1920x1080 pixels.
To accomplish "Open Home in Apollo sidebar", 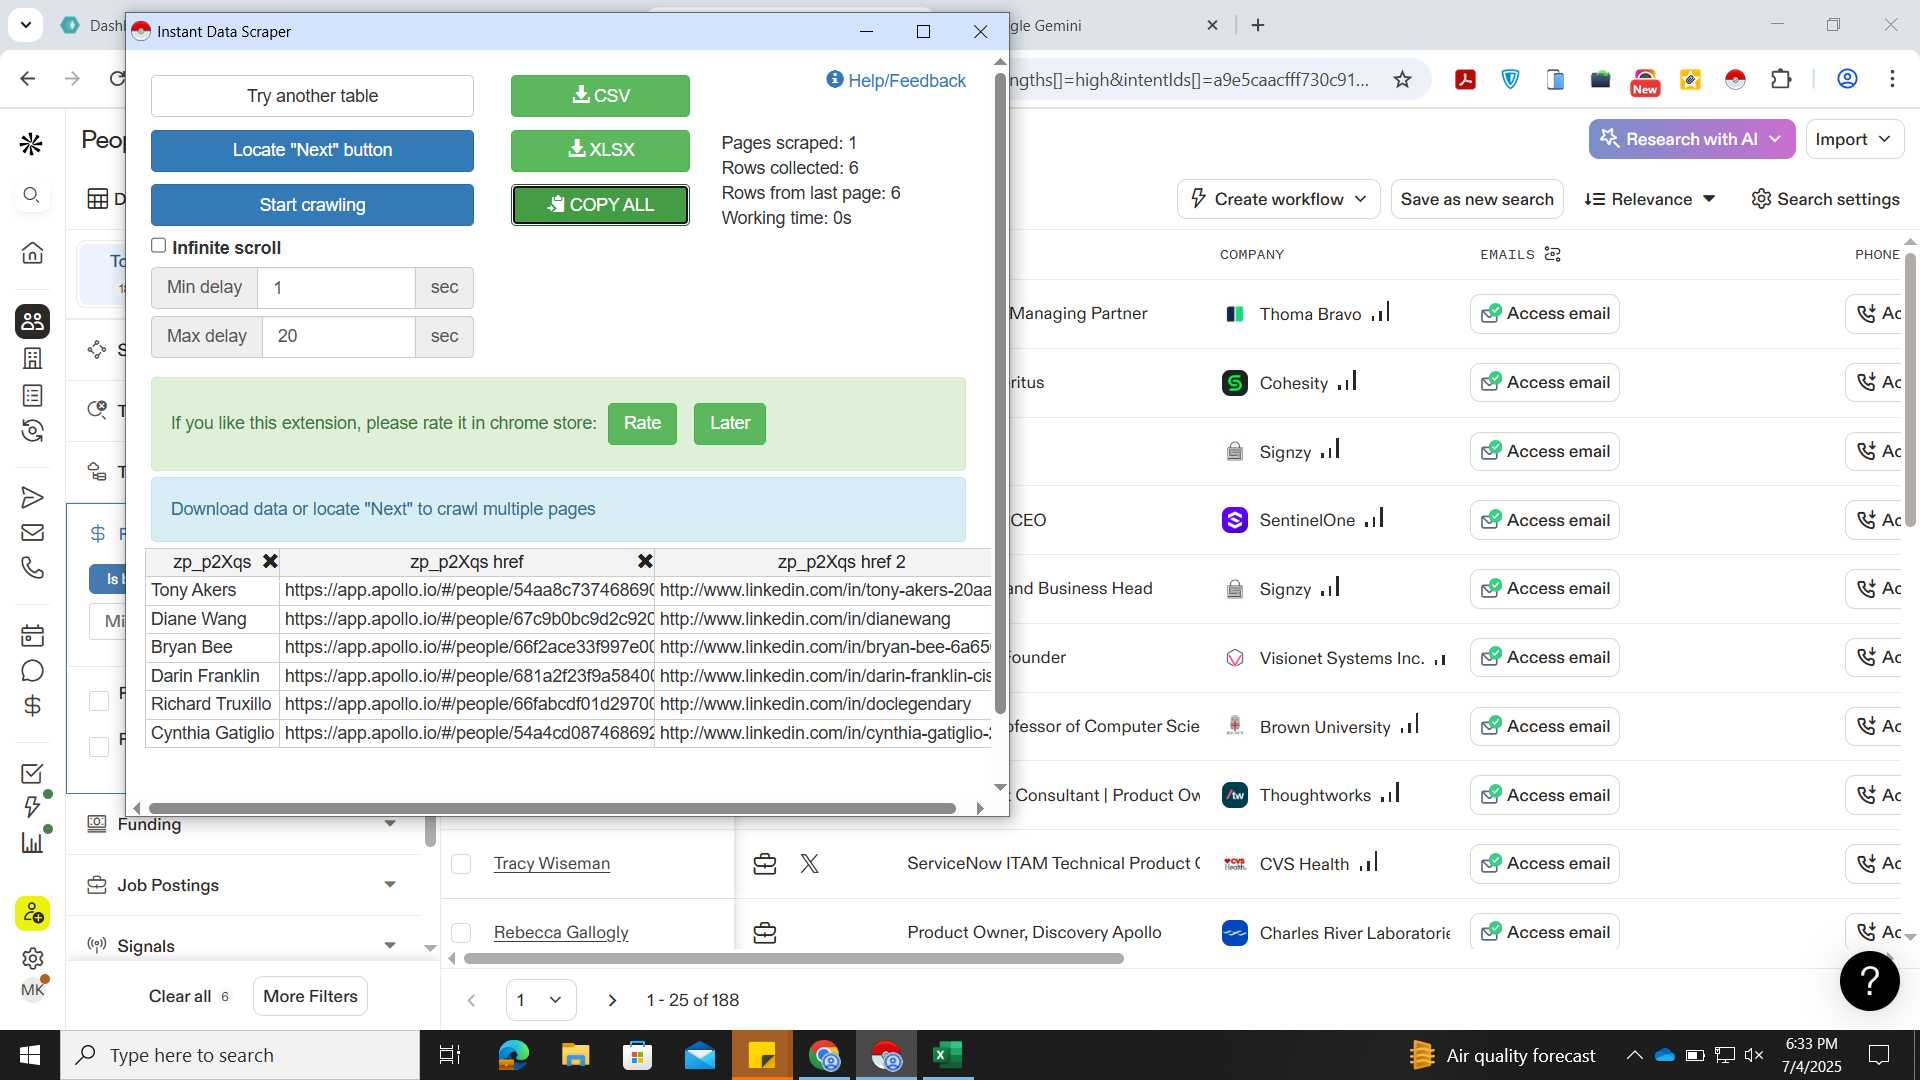I will pyautogui.click(x=32, y=252).
